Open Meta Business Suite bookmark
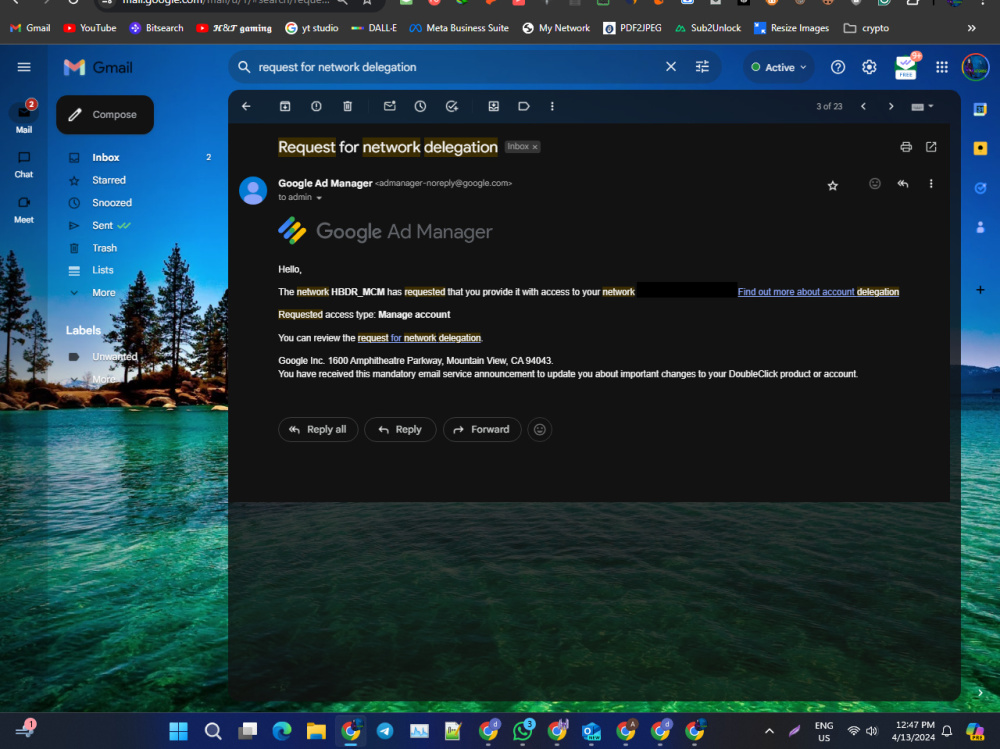The width and height of the screenshot is (1000, 749). coord(459,28)
